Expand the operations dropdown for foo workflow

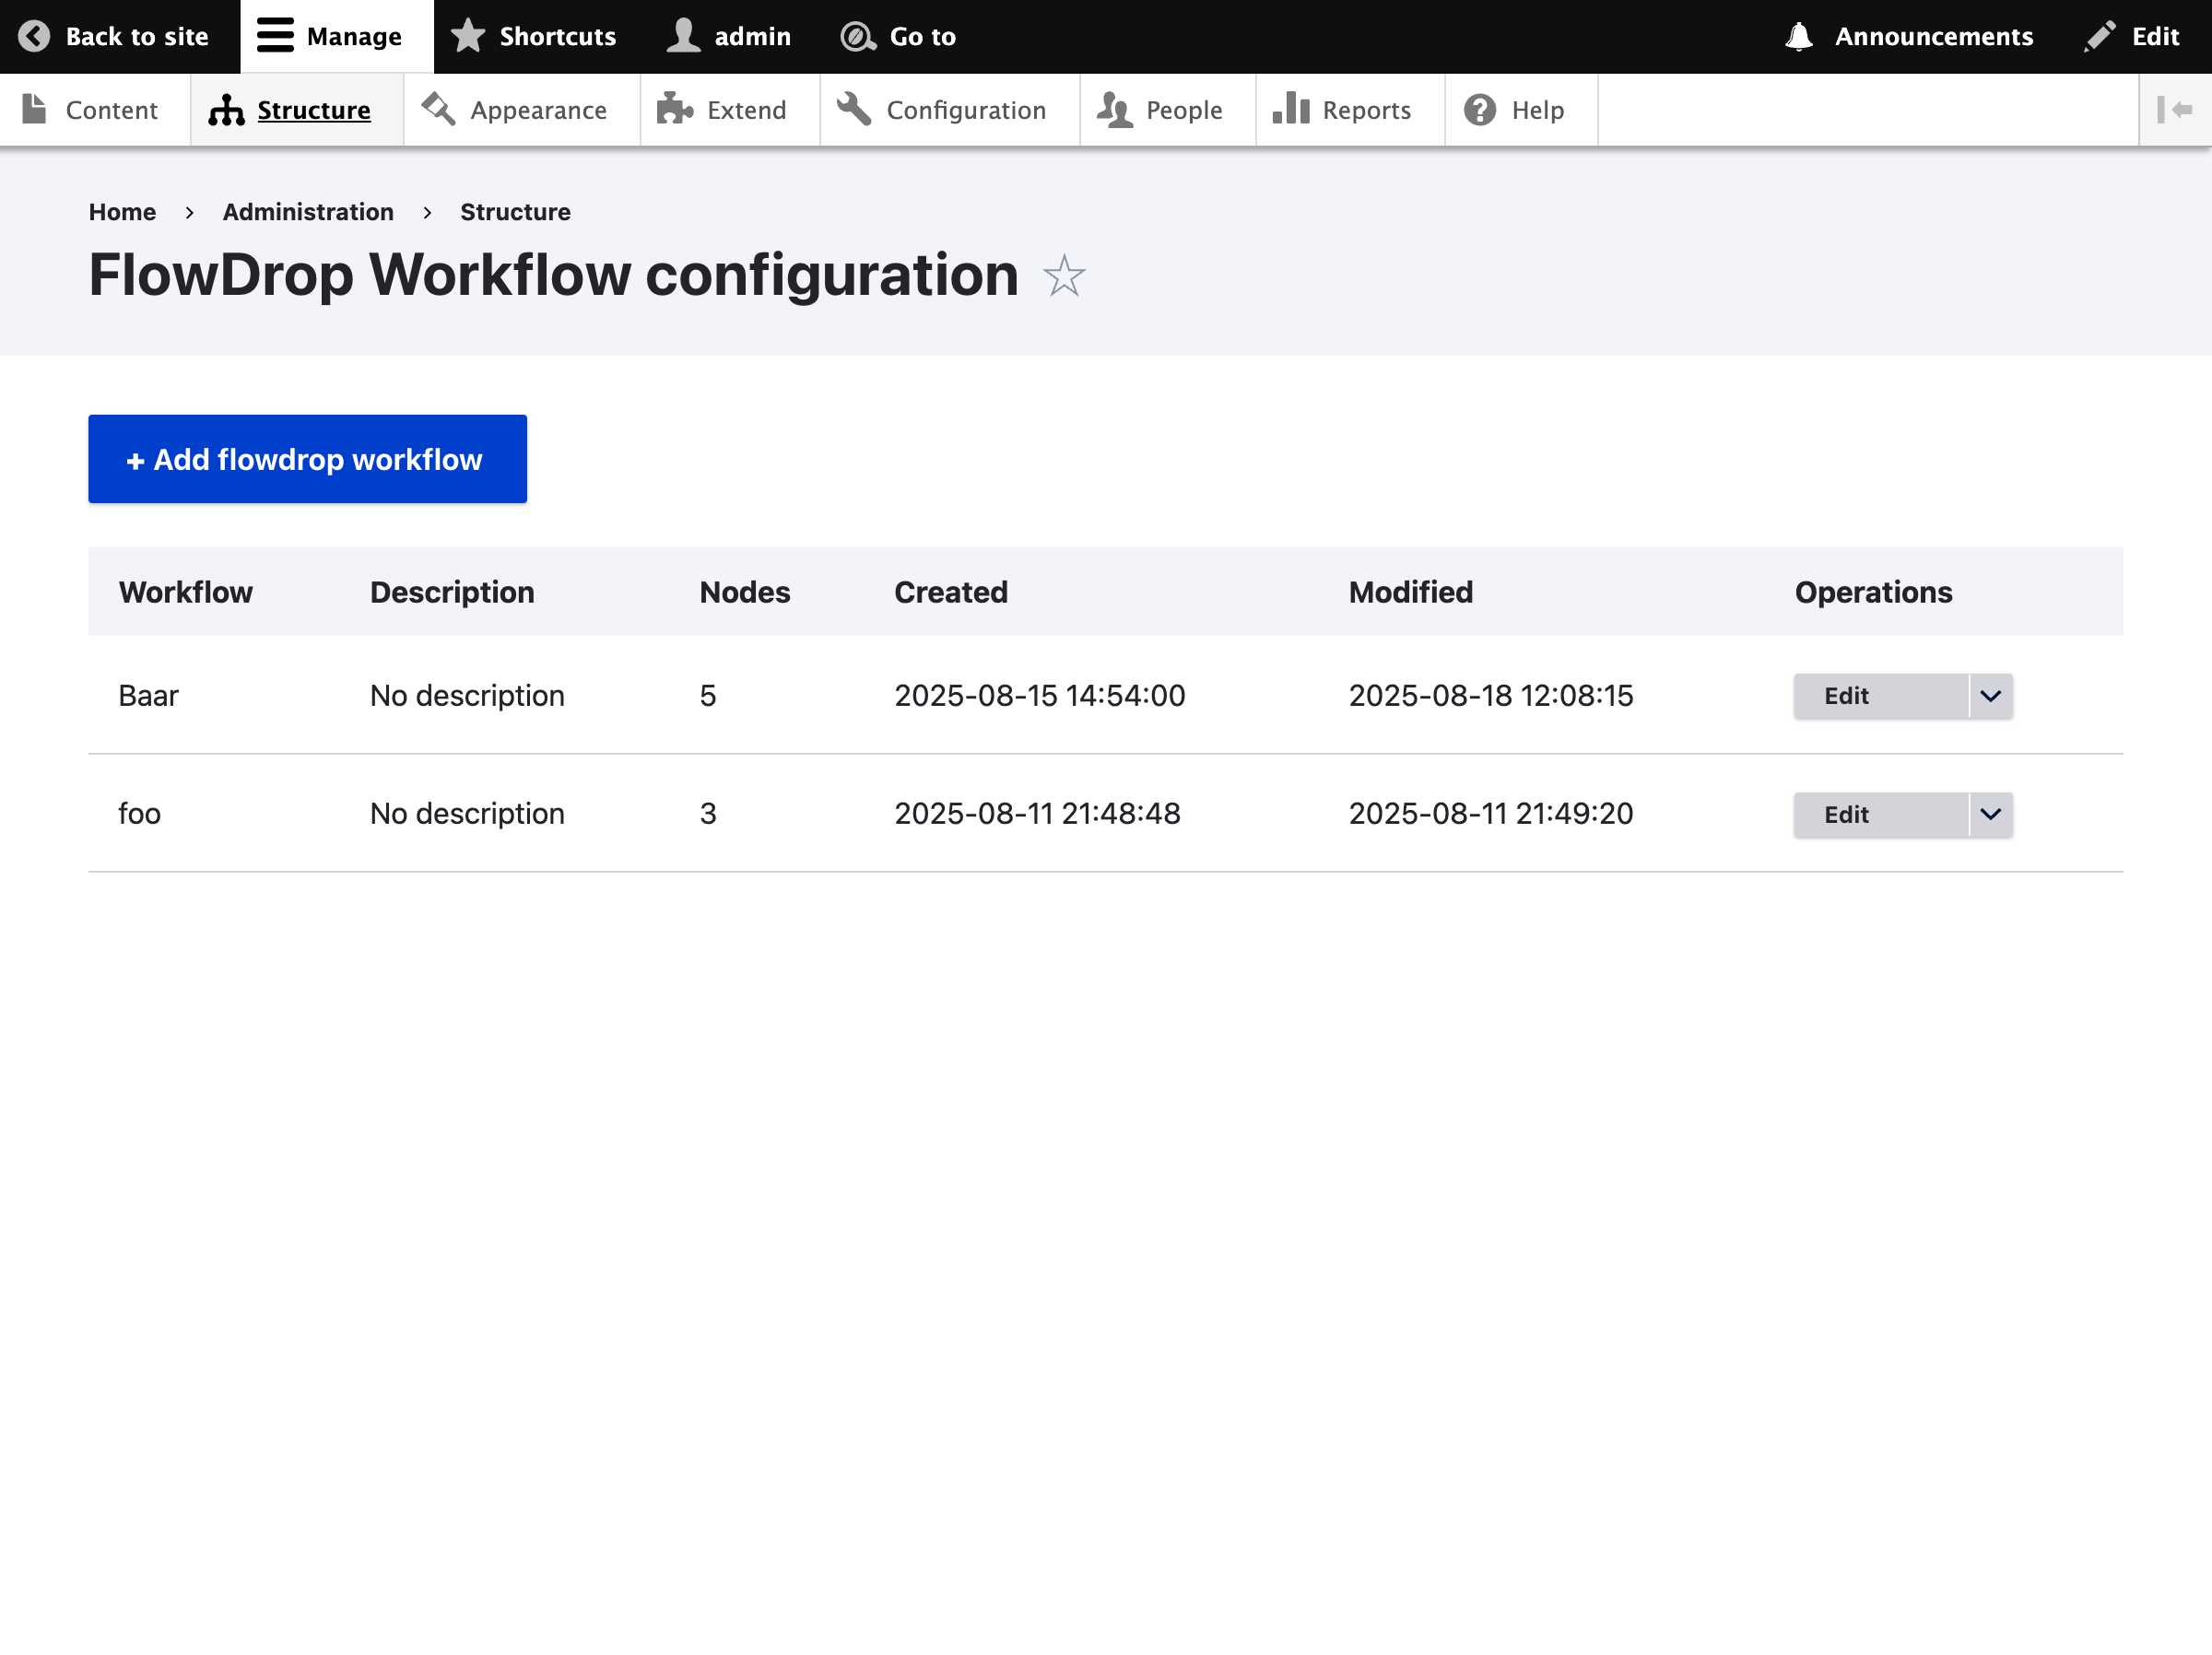(1990, 813)
